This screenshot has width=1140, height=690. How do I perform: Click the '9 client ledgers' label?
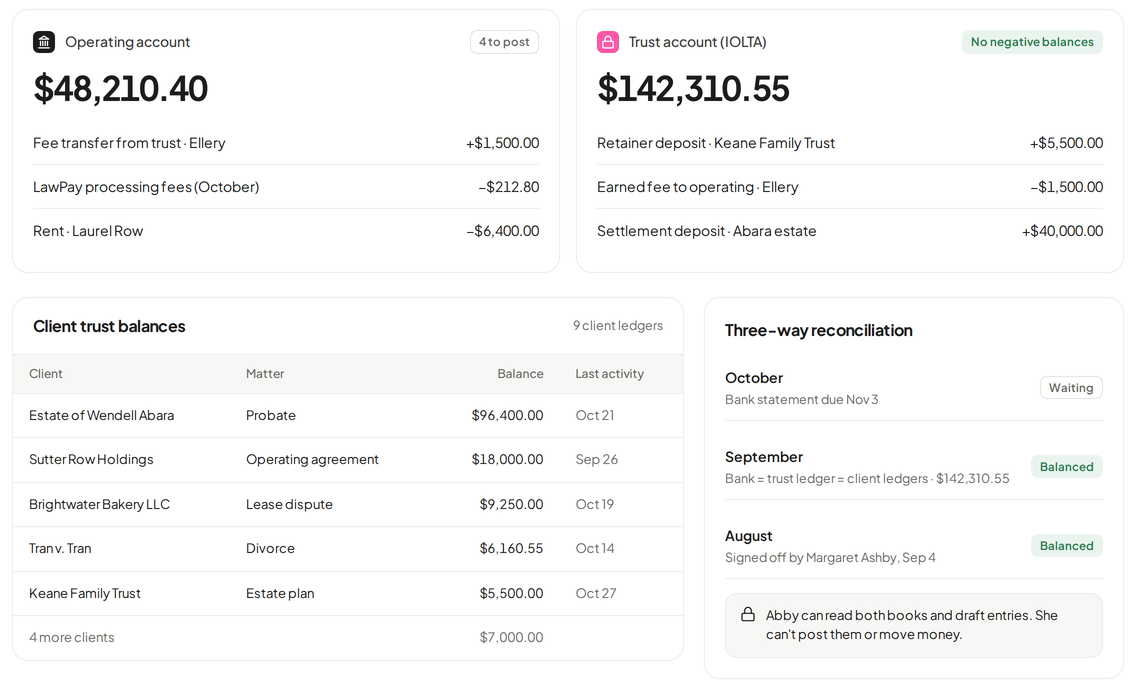pyautogui.click(x=618, y=326)
